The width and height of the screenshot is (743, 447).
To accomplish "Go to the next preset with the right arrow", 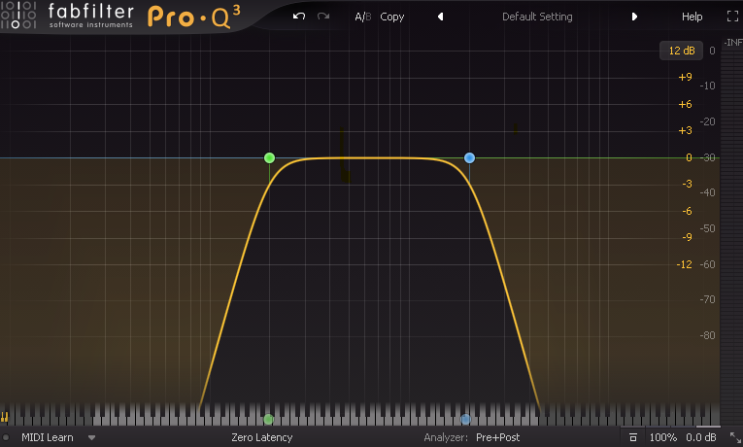I will tap(634, 17).
